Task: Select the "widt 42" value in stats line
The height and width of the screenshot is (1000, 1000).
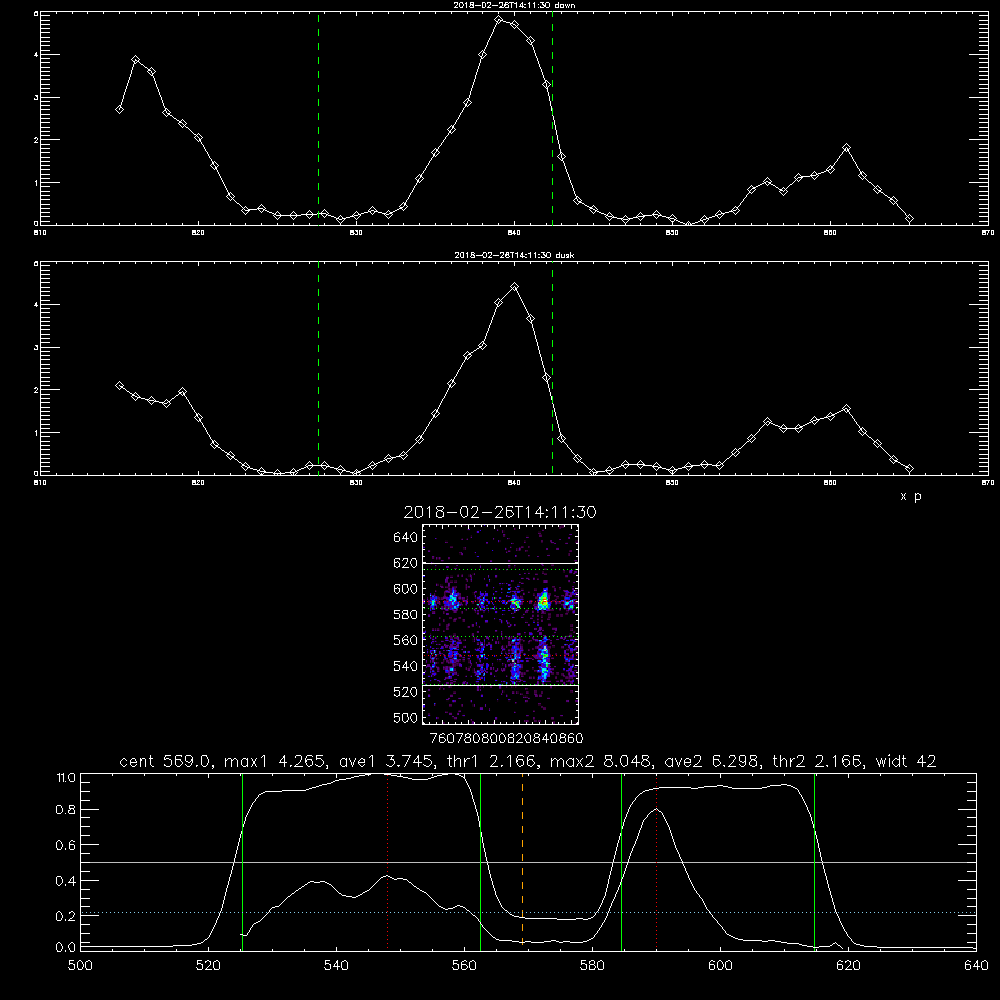Action: (x=906, y=761)
